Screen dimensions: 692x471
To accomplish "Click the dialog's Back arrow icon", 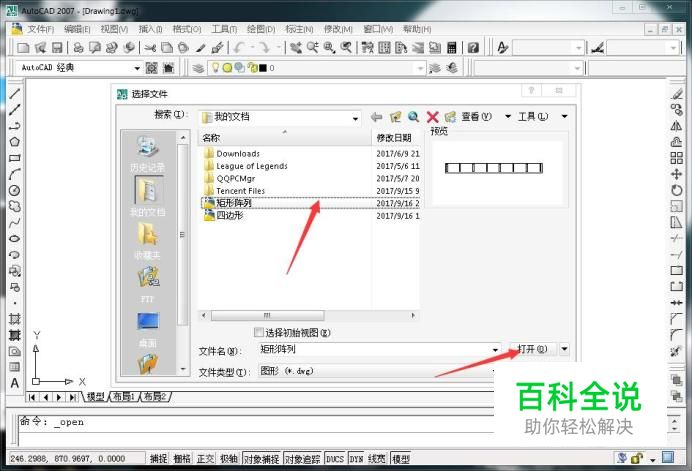I will tap(376, 117).
